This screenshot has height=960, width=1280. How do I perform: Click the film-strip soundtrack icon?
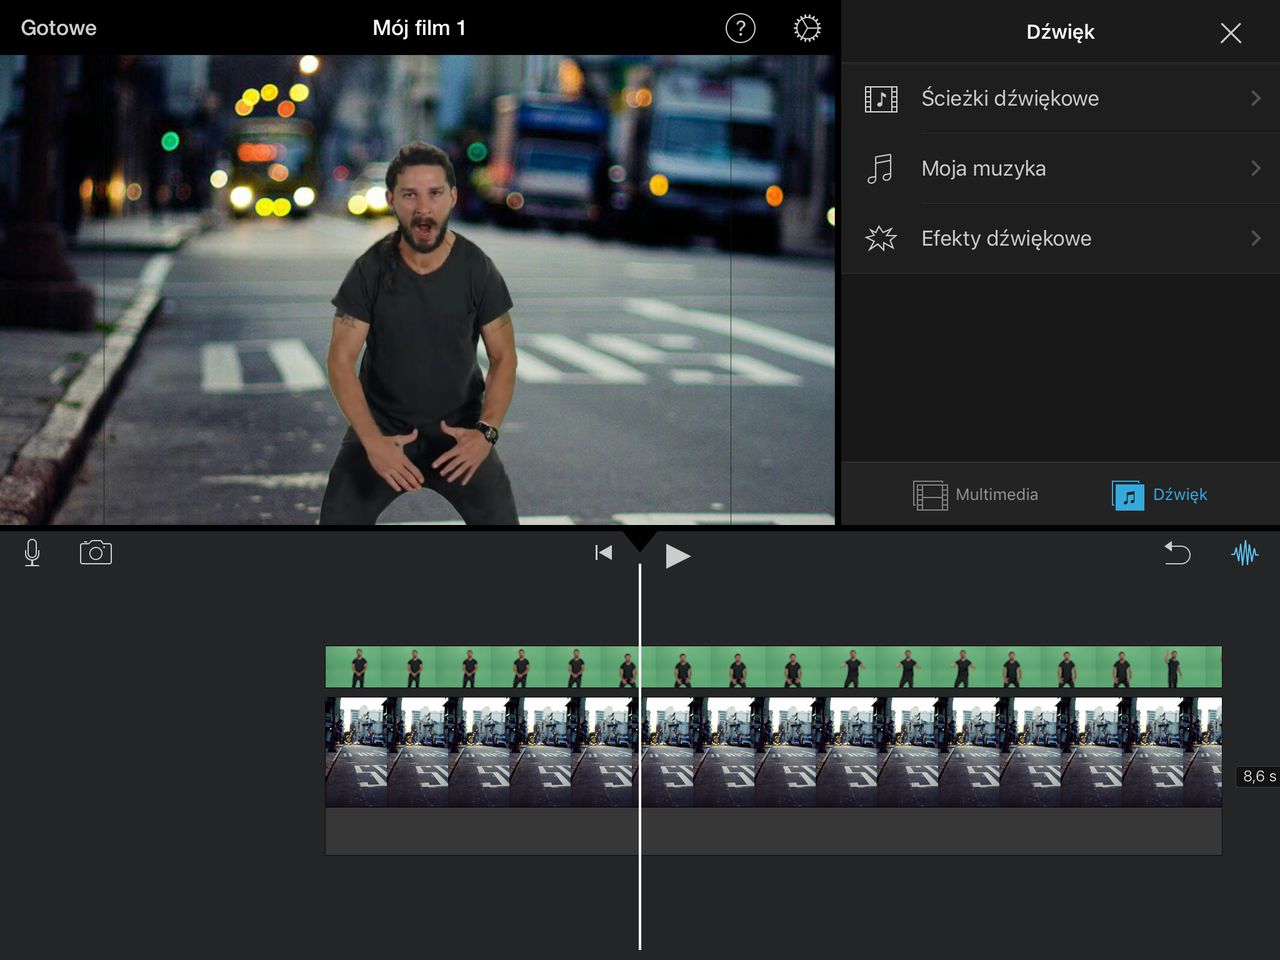[x=880, y=98]
